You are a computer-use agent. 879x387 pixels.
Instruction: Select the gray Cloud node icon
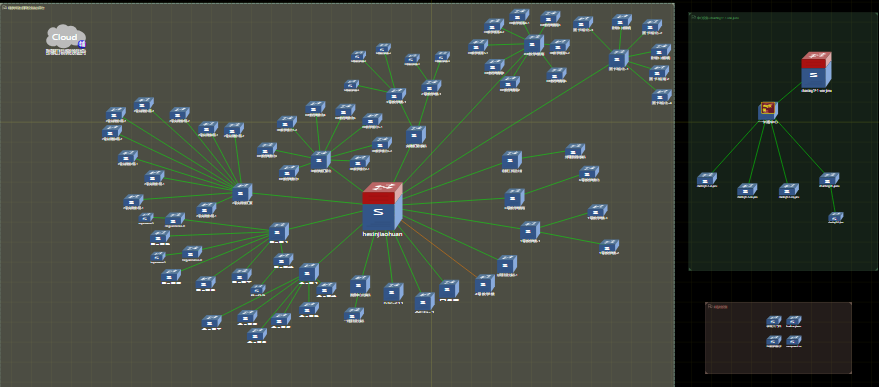66,37
